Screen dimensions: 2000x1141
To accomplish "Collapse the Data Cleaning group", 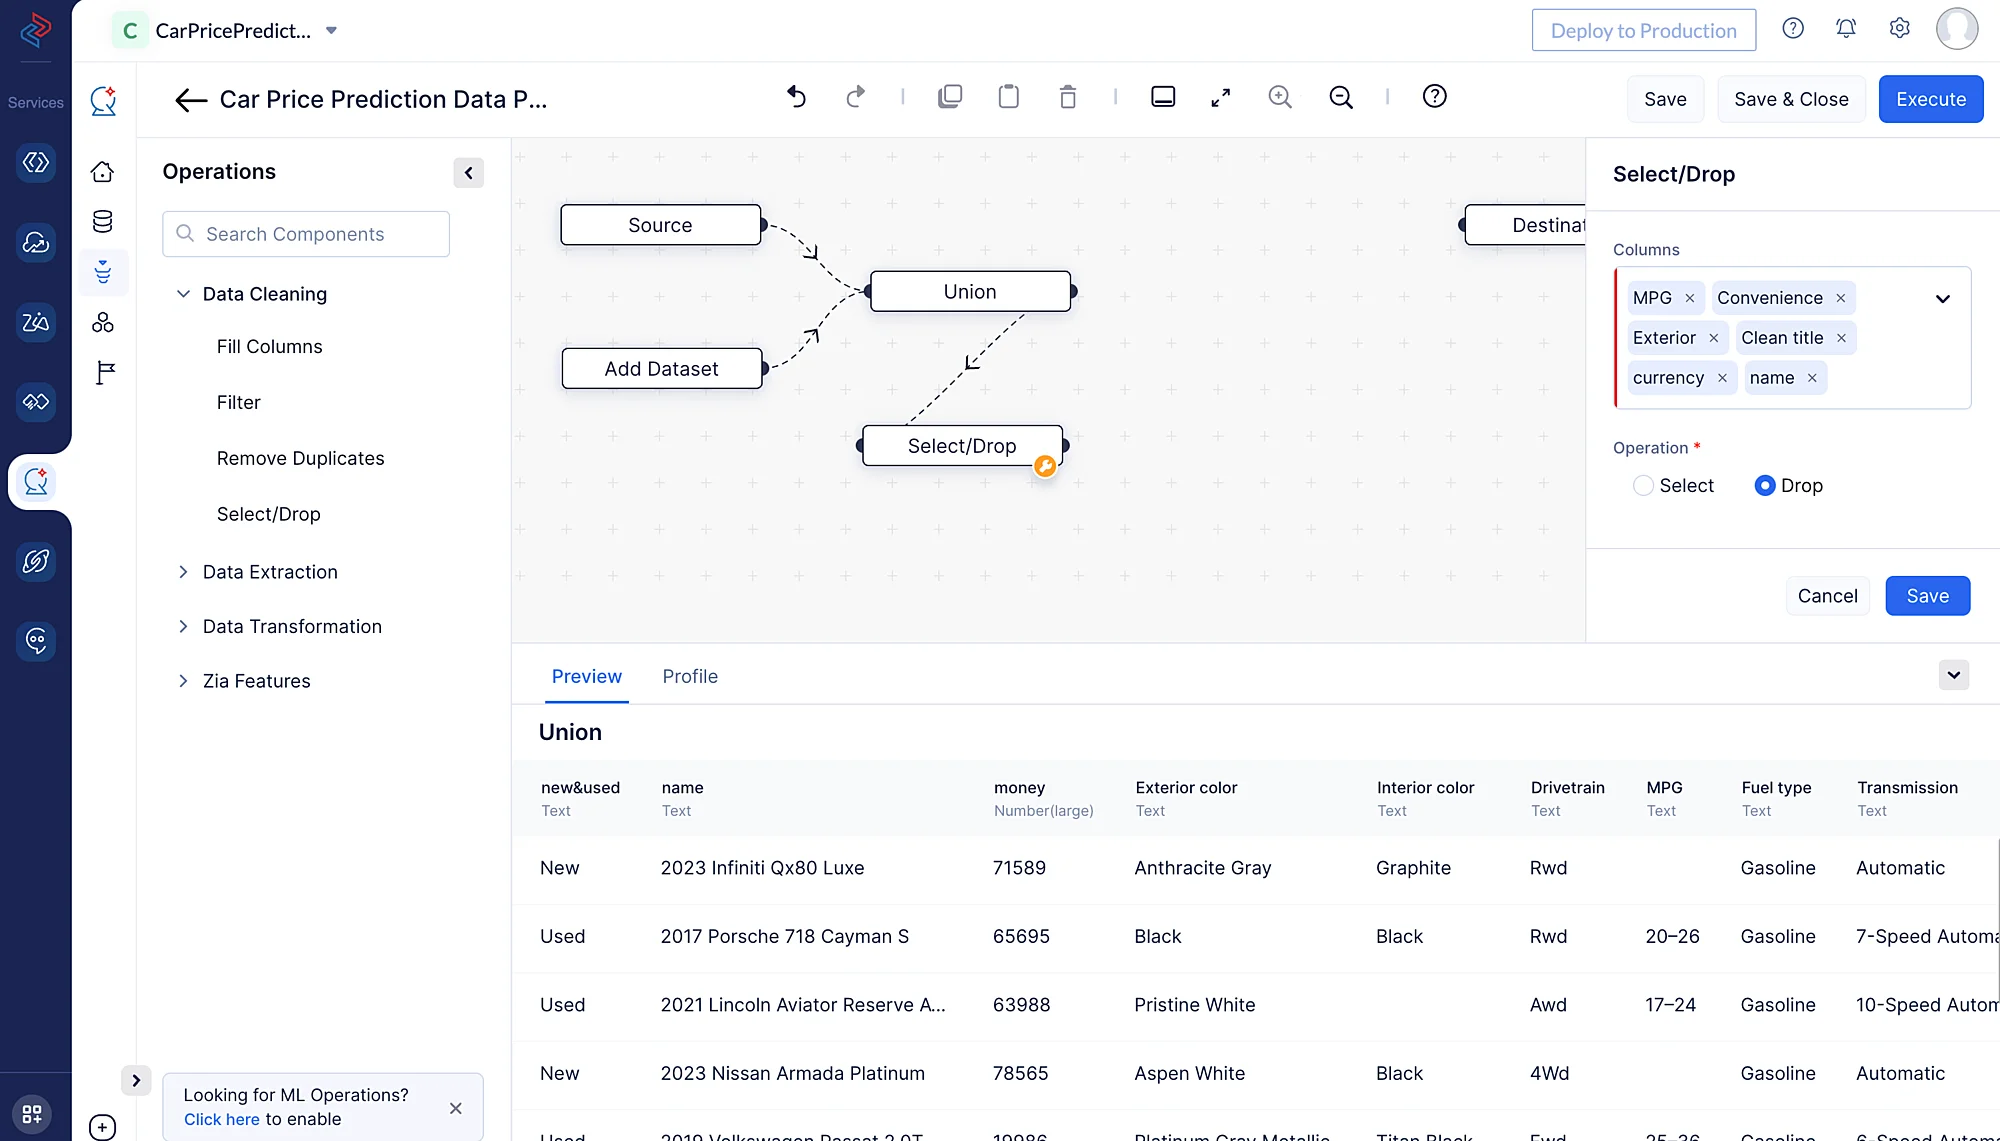I will click(183, 294).
